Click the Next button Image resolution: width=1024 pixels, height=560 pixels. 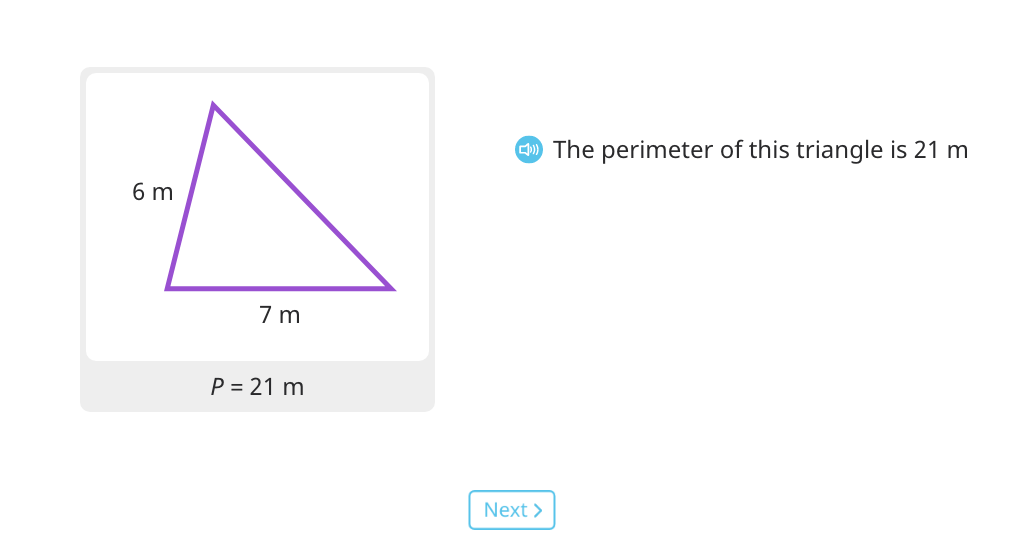511,510
